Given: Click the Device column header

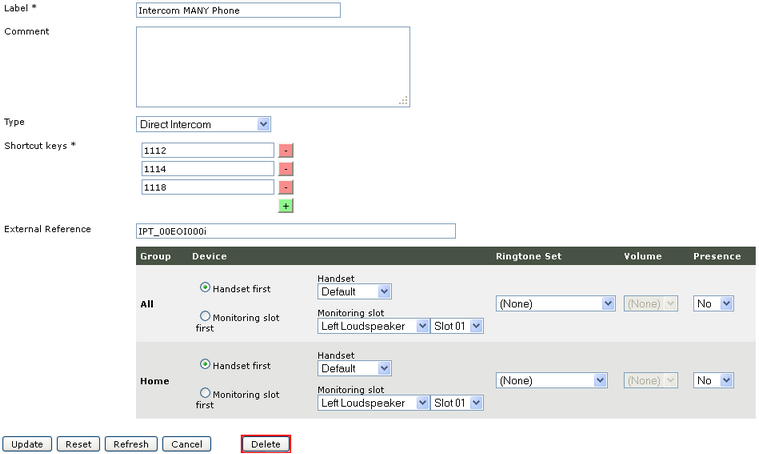Looking at the screenshot, I should pyautogui.click(x=209, y=257).
